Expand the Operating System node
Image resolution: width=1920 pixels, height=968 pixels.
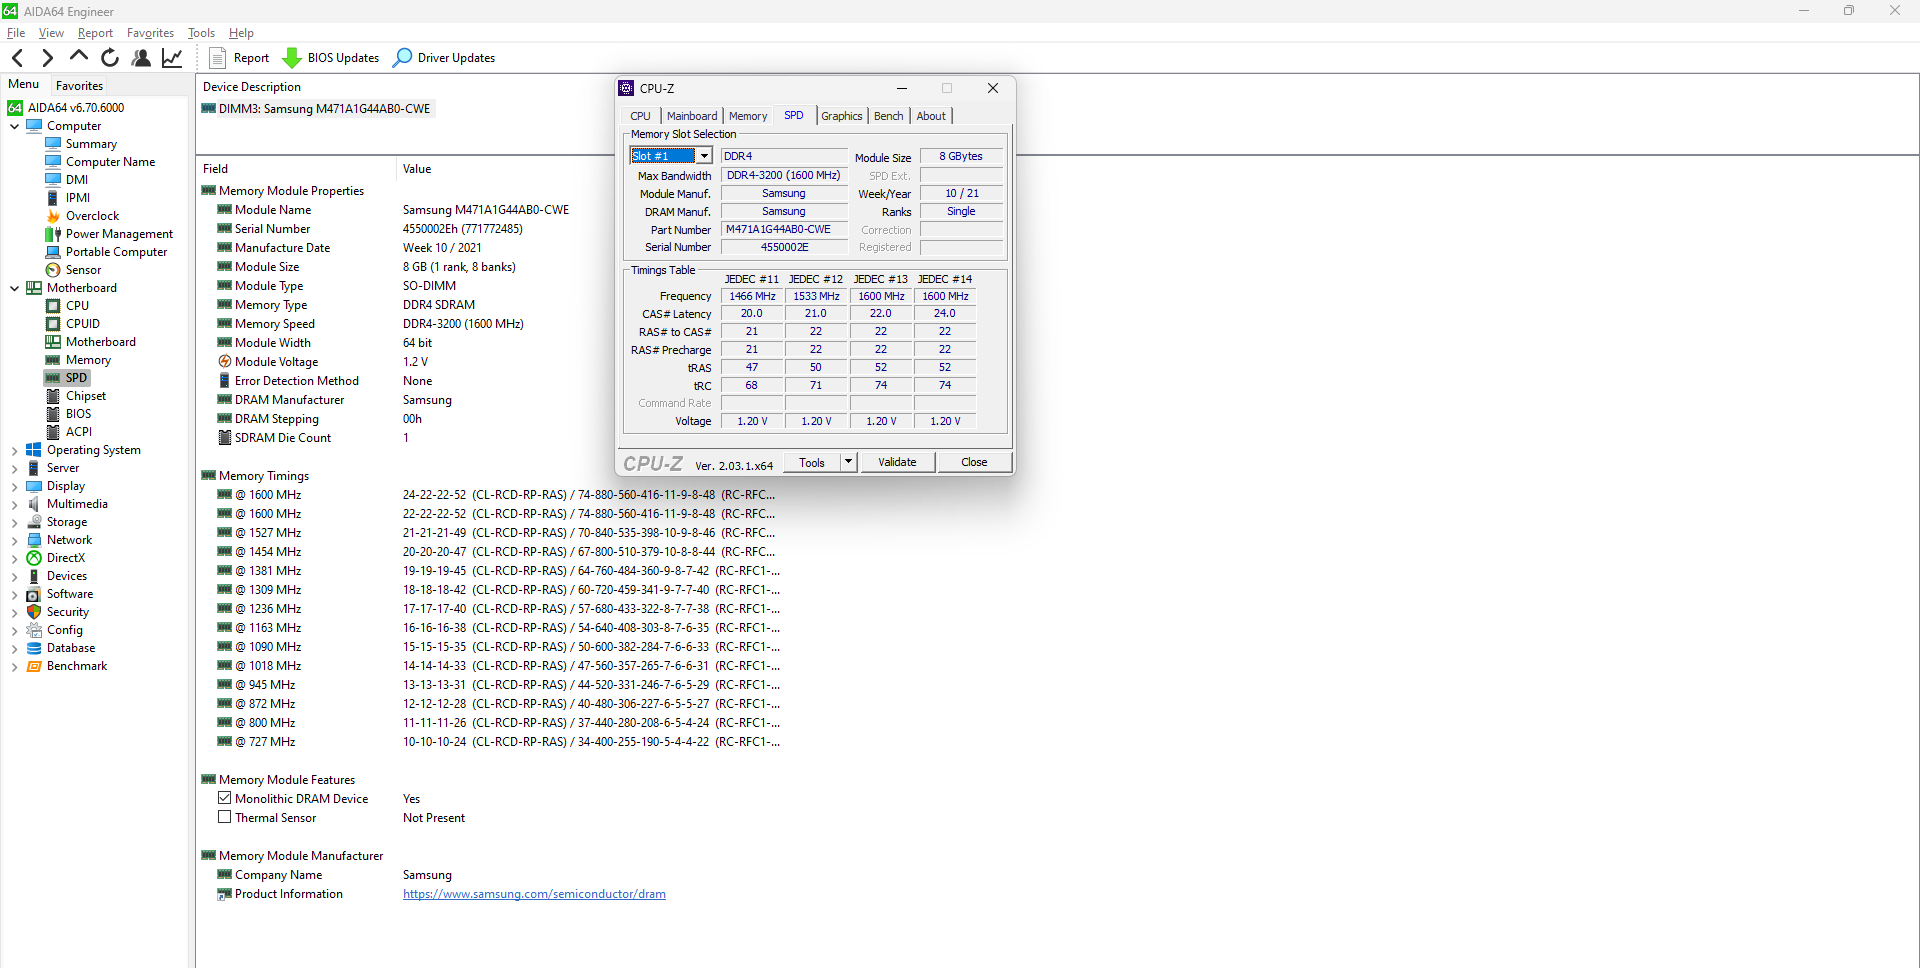coord(15,451)
